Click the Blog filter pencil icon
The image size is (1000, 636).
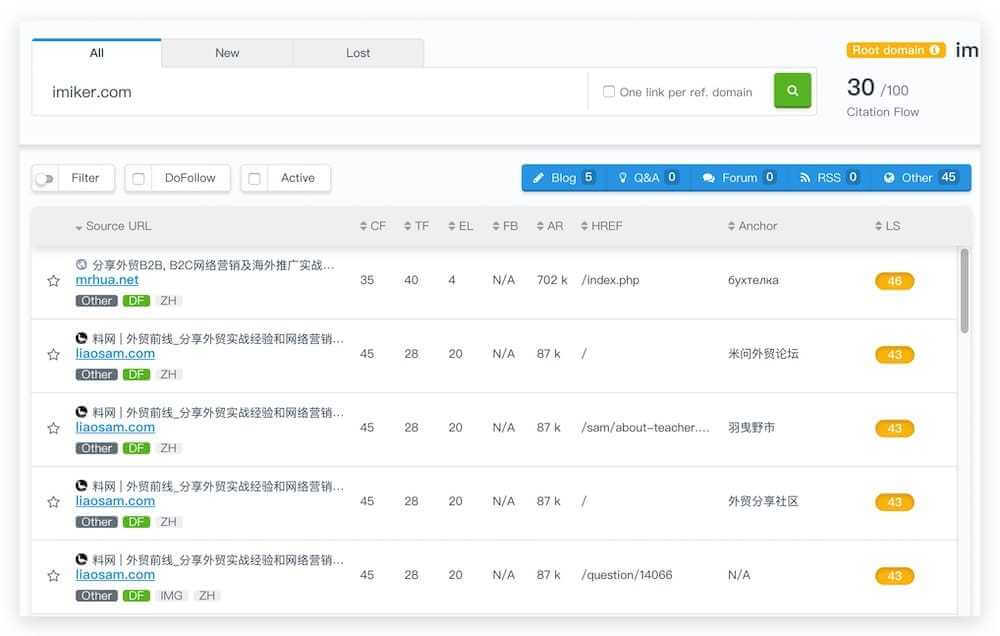tap(541, 177)
